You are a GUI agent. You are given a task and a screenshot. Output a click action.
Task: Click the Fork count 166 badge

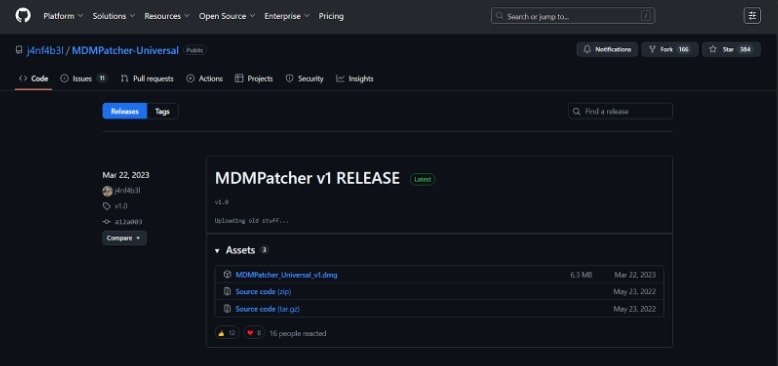point(683,50)
